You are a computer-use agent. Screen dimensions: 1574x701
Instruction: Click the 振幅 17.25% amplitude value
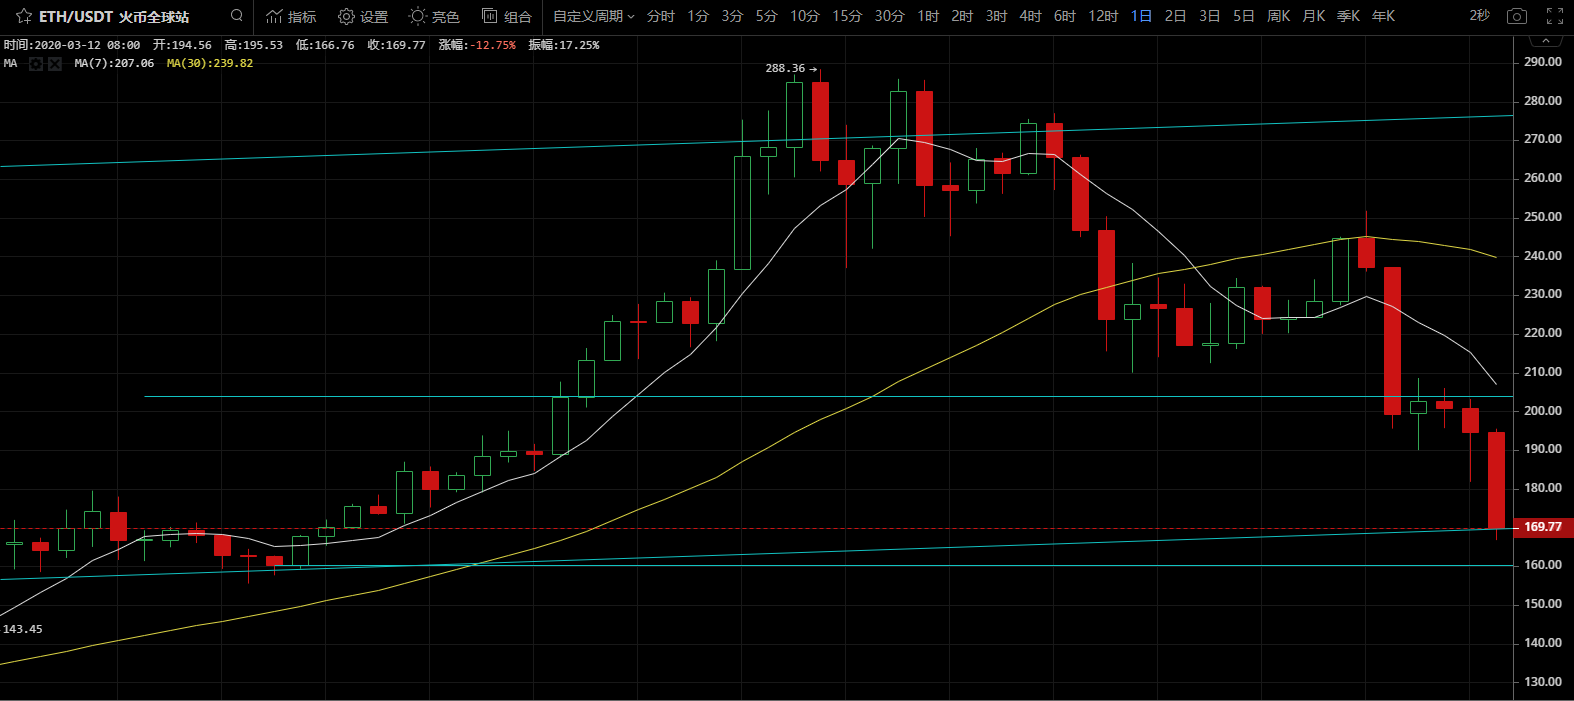click(x=564, y=45)
